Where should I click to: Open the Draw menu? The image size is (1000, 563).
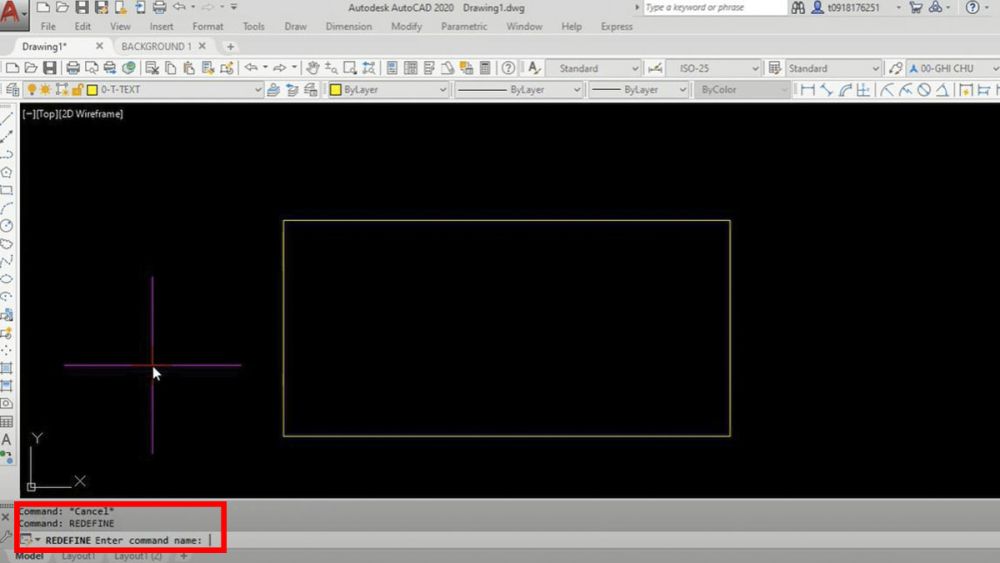(x=295, y=27)
